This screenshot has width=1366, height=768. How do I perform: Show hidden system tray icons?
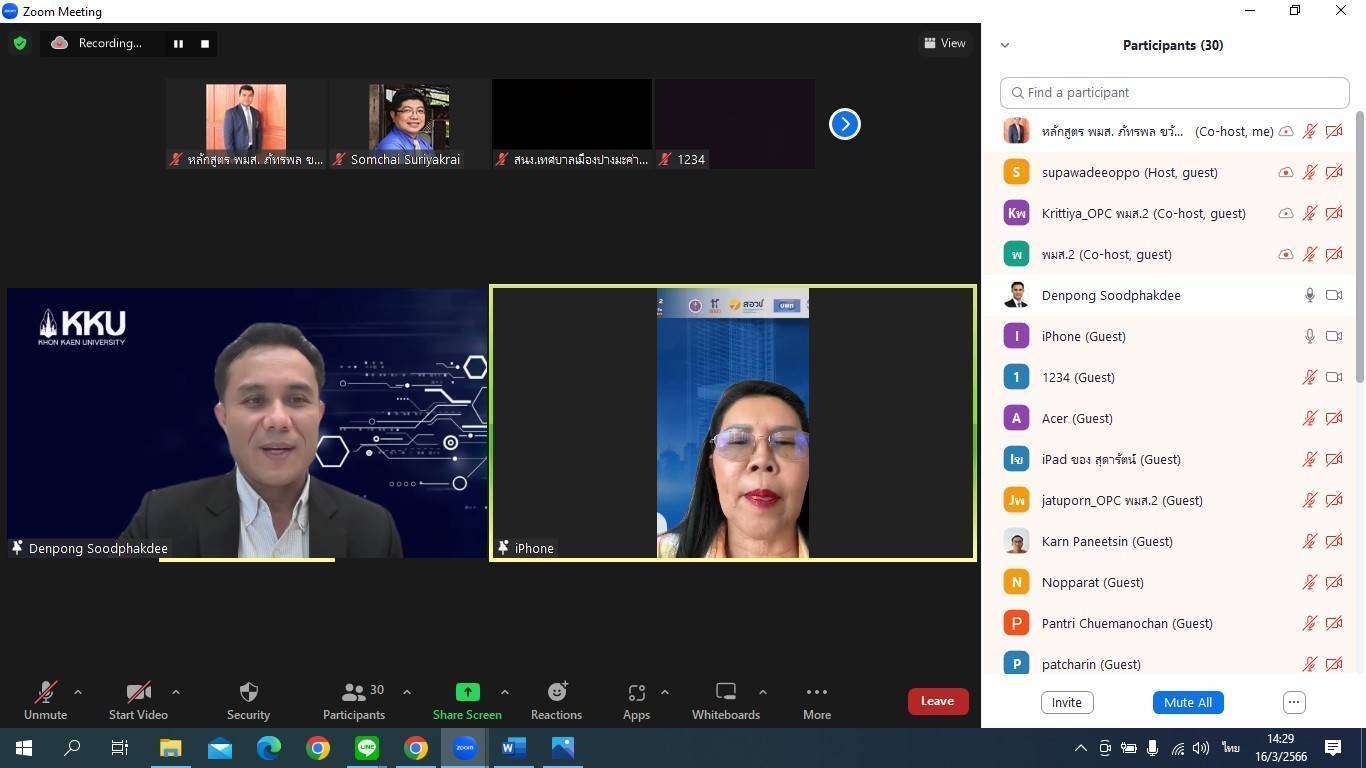1081,748
